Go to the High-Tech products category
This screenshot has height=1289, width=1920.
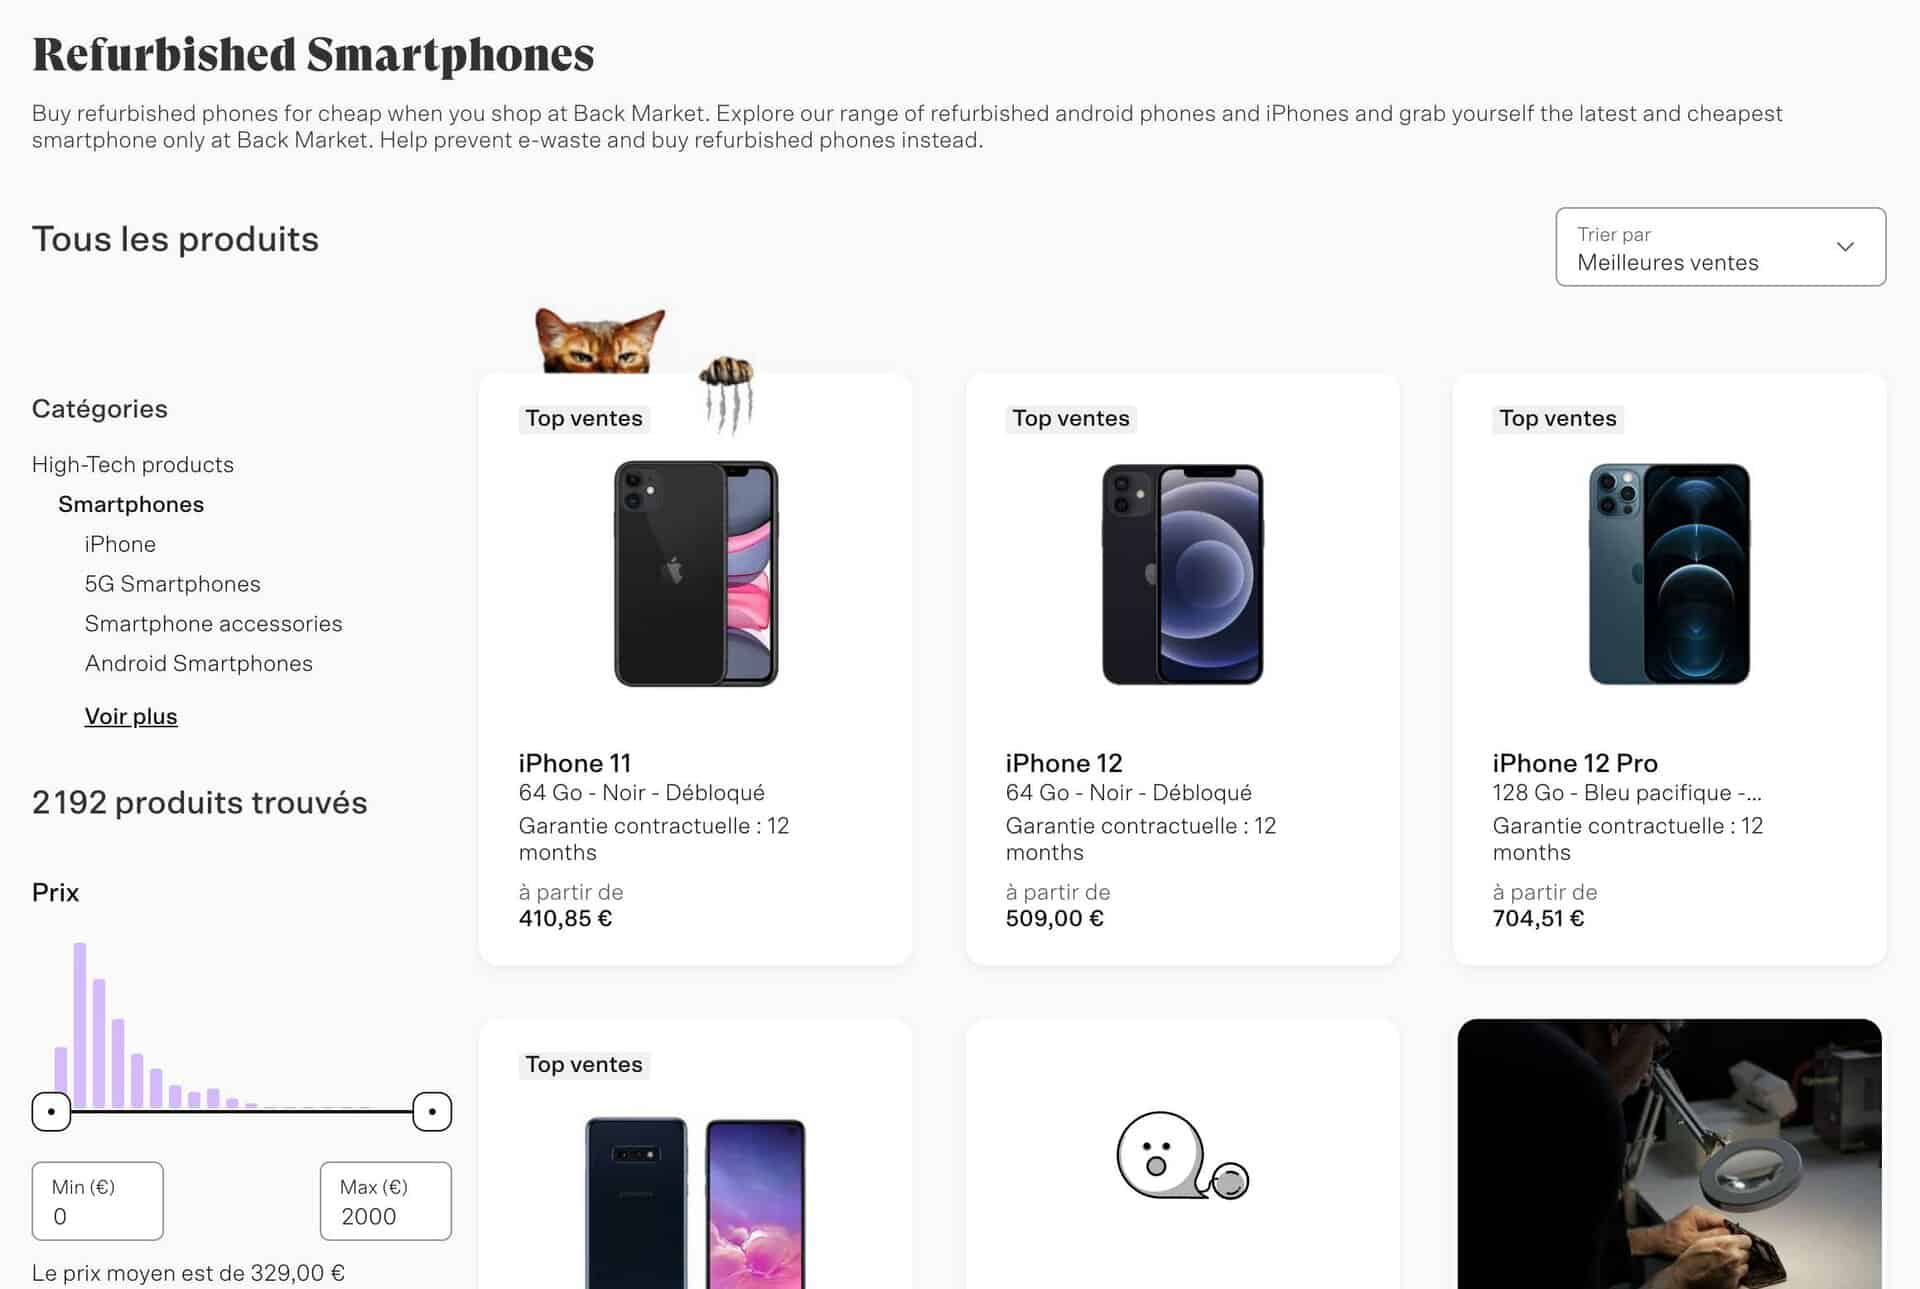tap(133, 465)
